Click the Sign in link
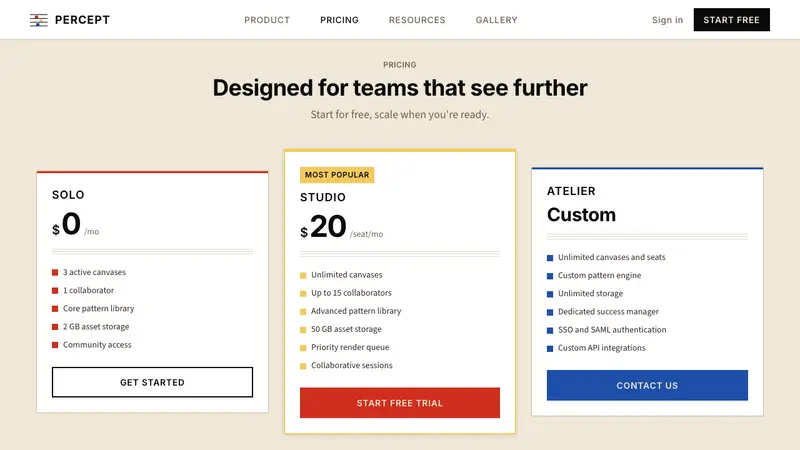 point(667,20)
